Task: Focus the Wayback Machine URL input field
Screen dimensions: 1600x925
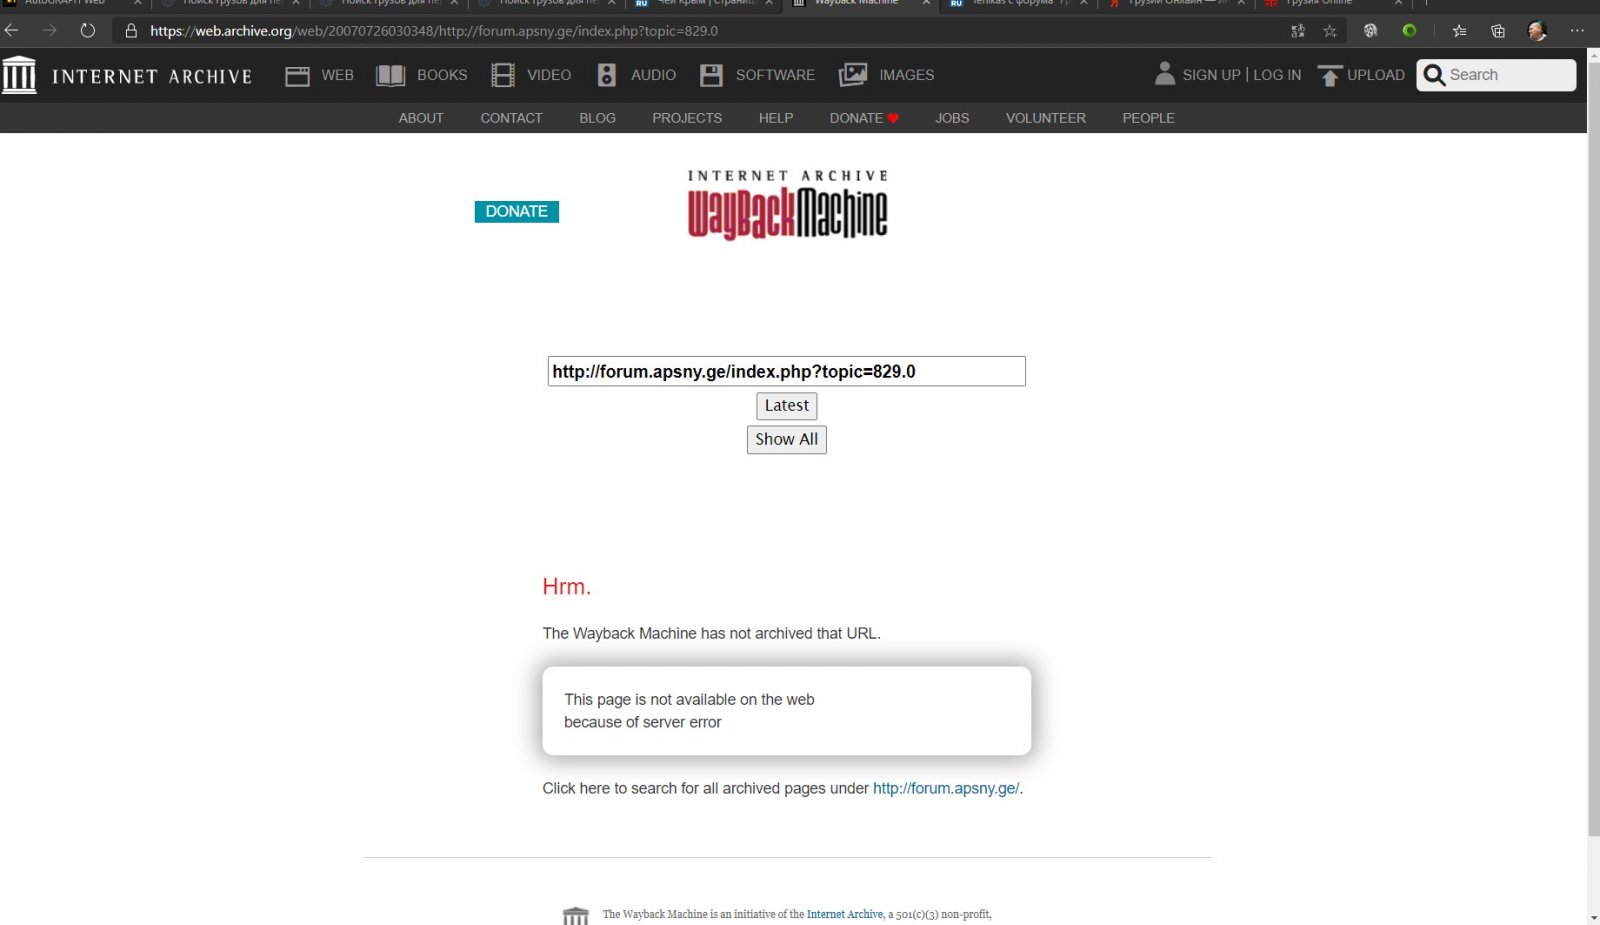Action: tap(786, 371)
